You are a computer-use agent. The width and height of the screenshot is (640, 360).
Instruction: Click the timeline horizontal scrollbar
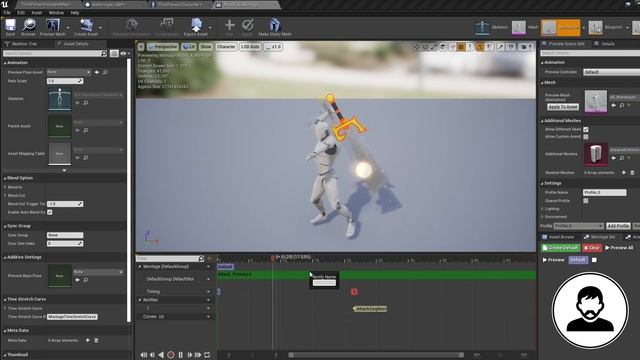tap(376, 355)
